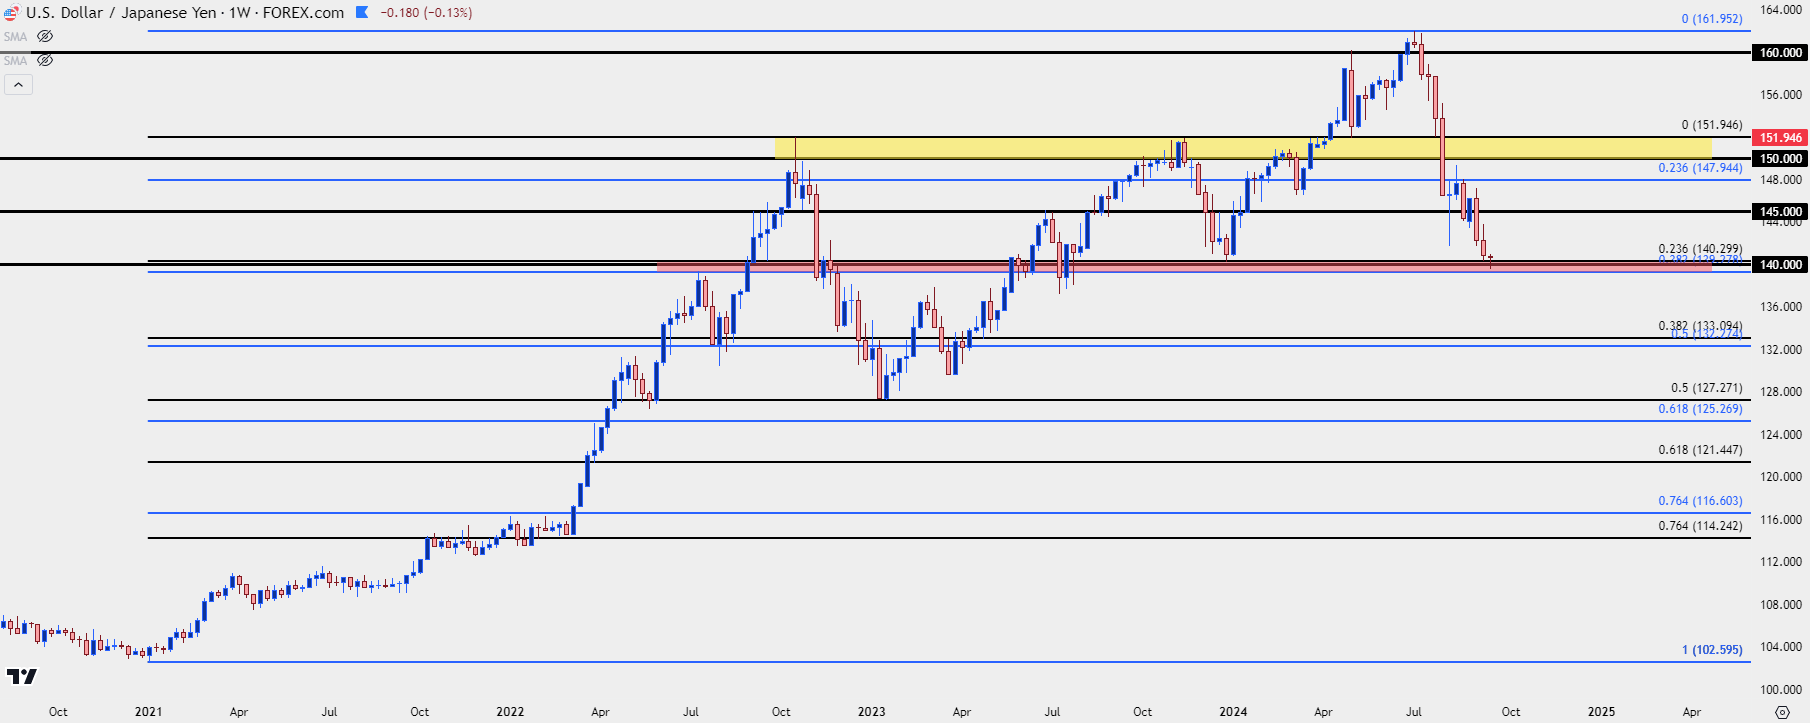The width and height of the screenshot is (1810, 723).
Task: Click the 0.618 (121.447) Fibonacci label
Action: coord(1700,450)
